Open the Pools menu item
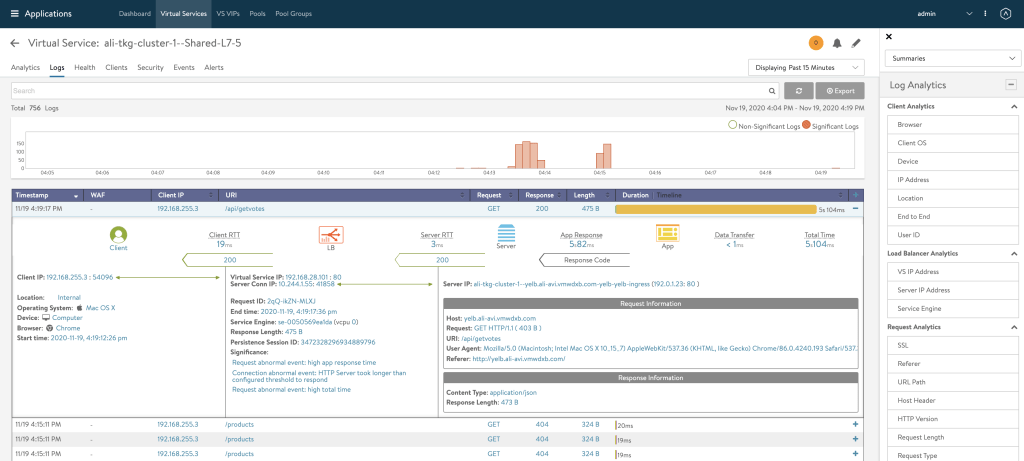Screen dimensions: 1024x461 [257, 14]
